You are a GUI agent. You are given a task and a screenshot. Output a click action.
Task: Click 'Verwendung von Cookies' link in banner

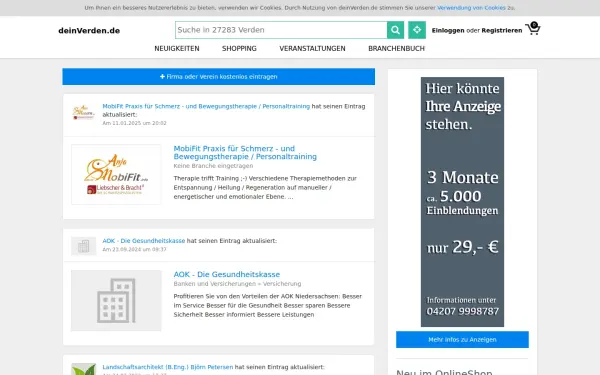(x=471, y=8)
